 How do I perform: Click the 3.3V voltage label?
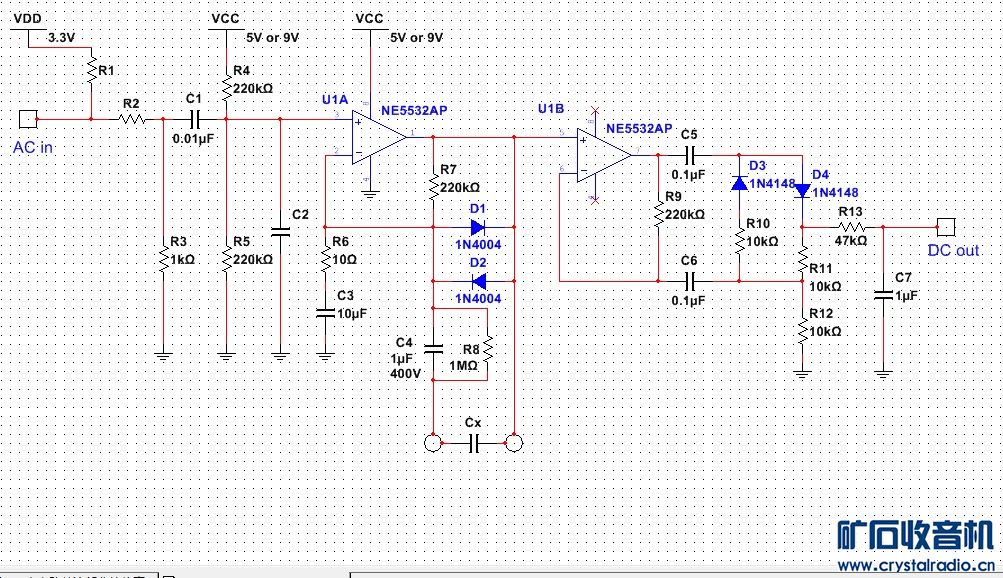(x=61, y=38)
